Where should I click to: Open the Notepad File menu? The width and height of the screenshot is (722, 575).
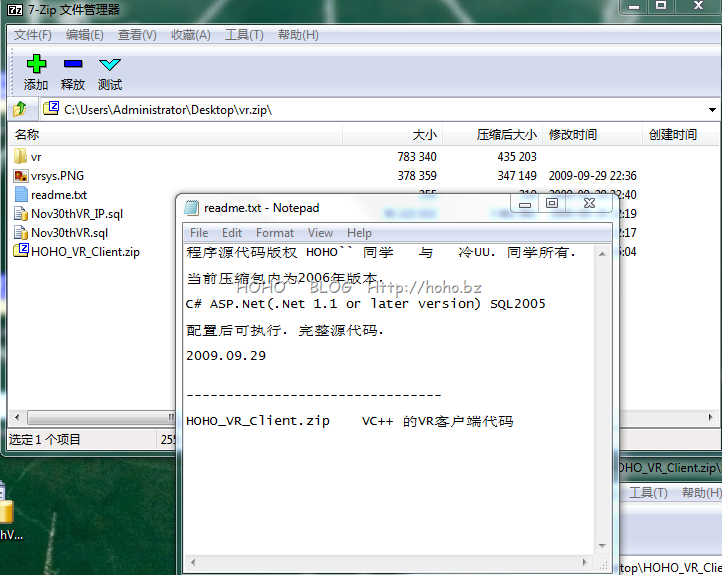[x=199, y=233]
